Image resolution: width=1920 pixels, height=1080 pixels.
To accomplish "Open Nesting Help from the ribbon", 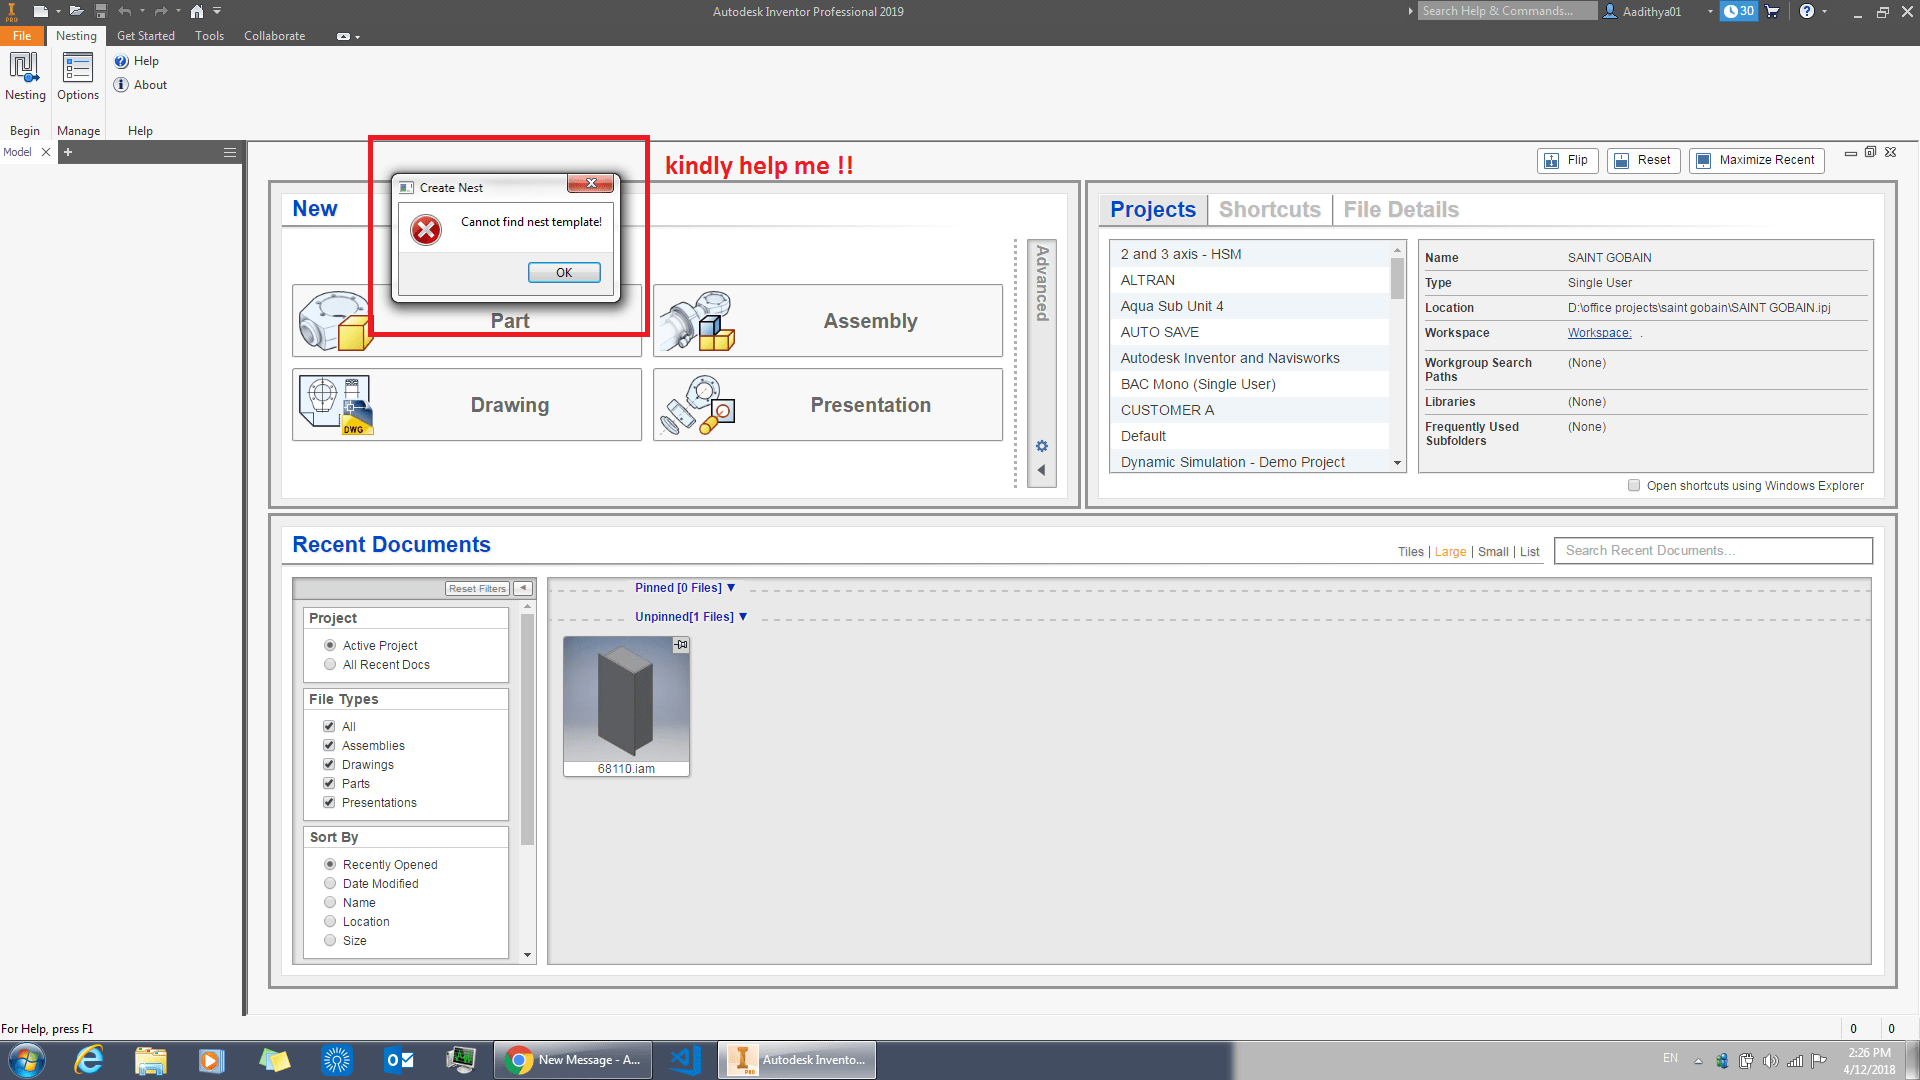I will coord(137,61).
